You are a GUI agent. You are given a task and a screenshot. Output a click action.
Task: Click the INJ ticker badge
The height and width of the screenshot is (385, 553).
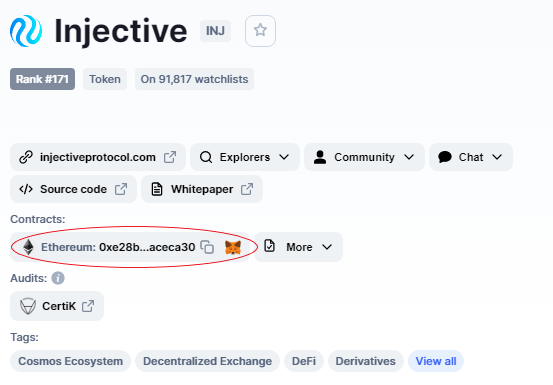point(215,31)
